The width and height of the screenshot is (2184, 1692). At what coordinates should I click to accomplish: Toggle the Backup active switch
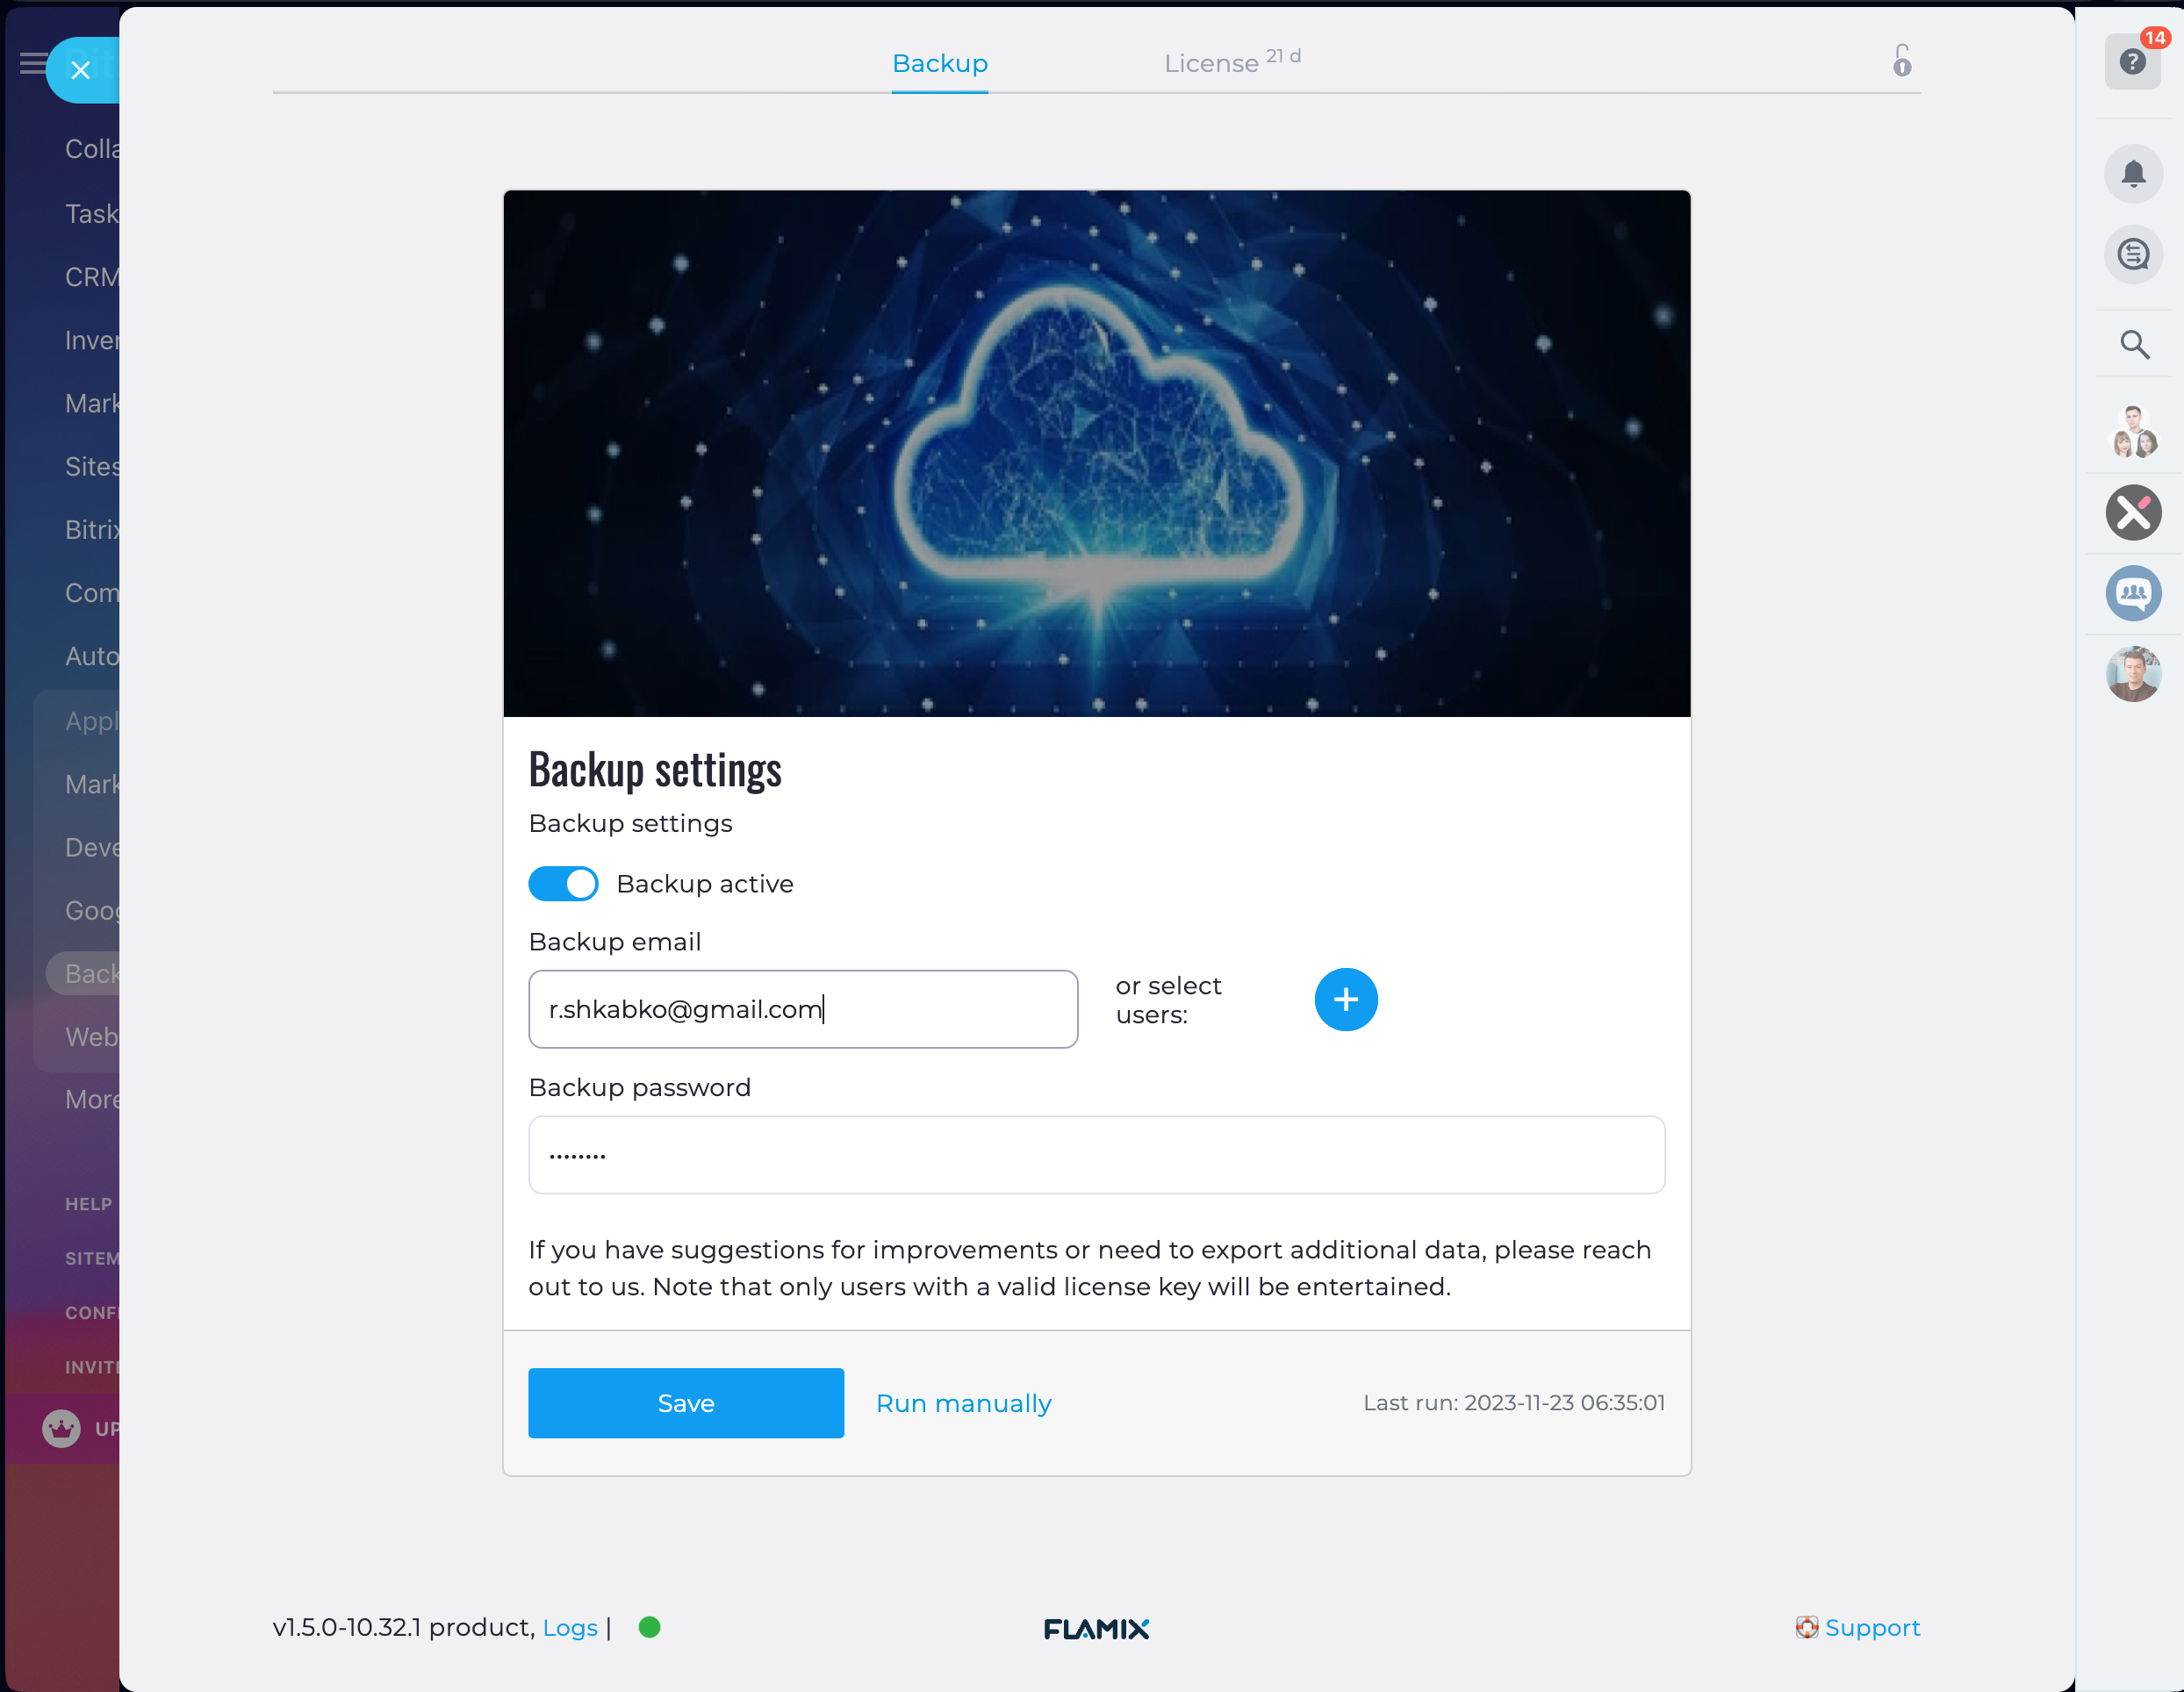pos(563,884)
